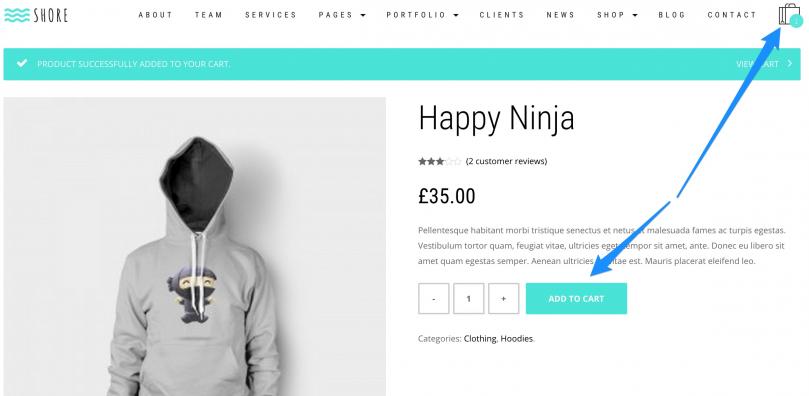Click the quantity input field
This screenshot has width=809, height=396.
click(468, 299)
